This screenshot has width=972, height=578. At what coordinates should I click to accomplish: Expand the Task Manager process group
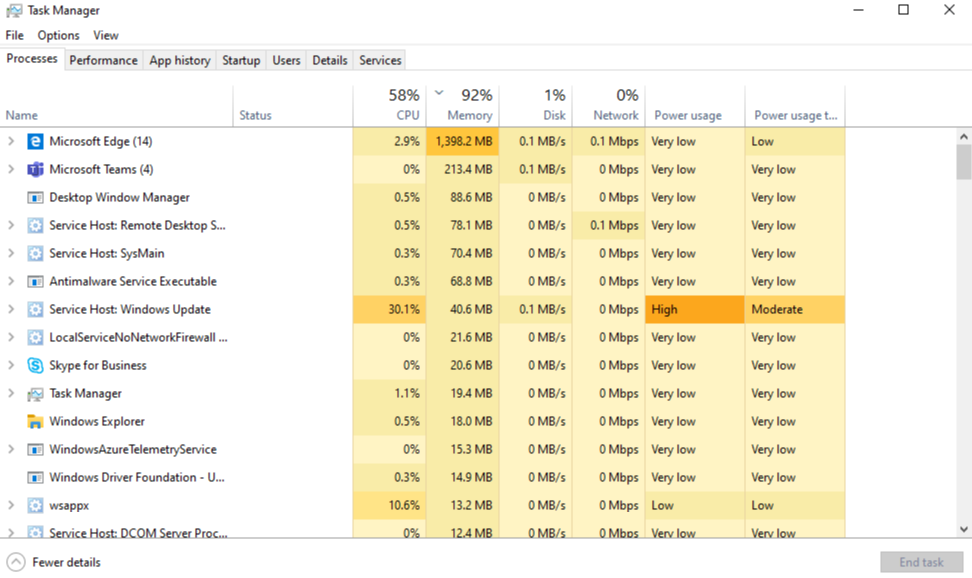click(x=11, y=393)
